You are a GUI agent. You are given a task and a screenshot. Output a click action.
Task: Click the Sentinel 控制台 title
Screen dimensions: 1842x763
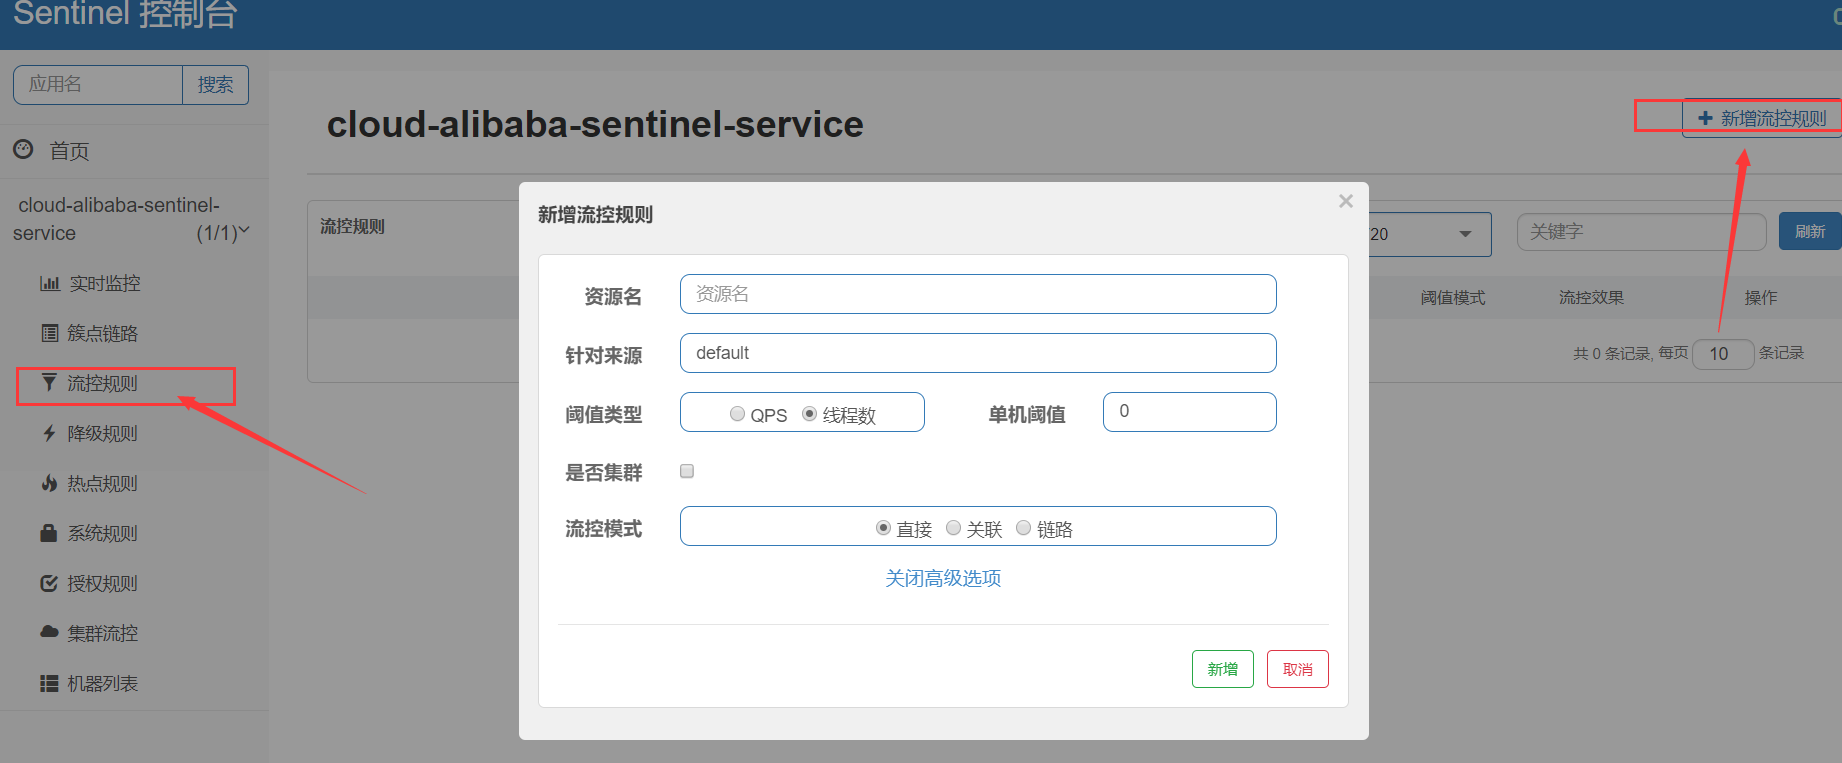[x=125, y=14]
